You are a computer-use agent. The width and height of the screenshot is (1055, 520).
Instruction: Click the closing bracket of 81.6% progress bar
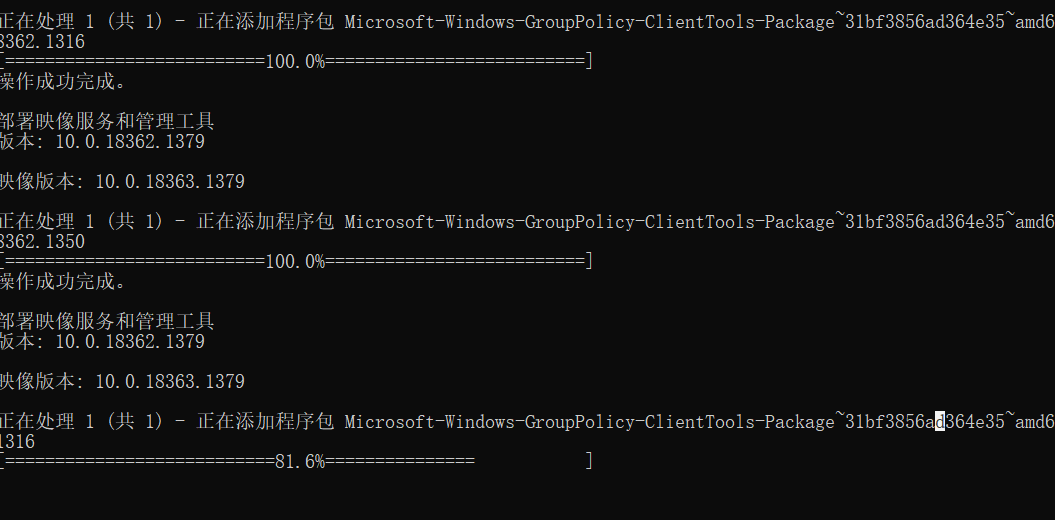(589, 461)
